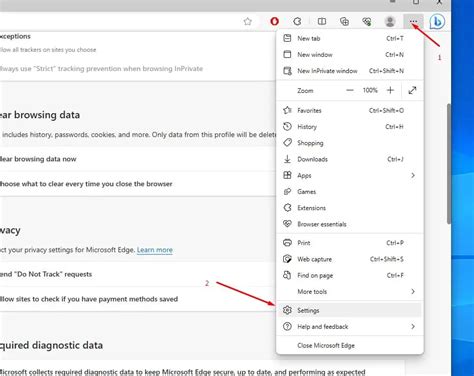
Task: Open Browser essentials heart icon in toolbar
Action: coord(367,22)
